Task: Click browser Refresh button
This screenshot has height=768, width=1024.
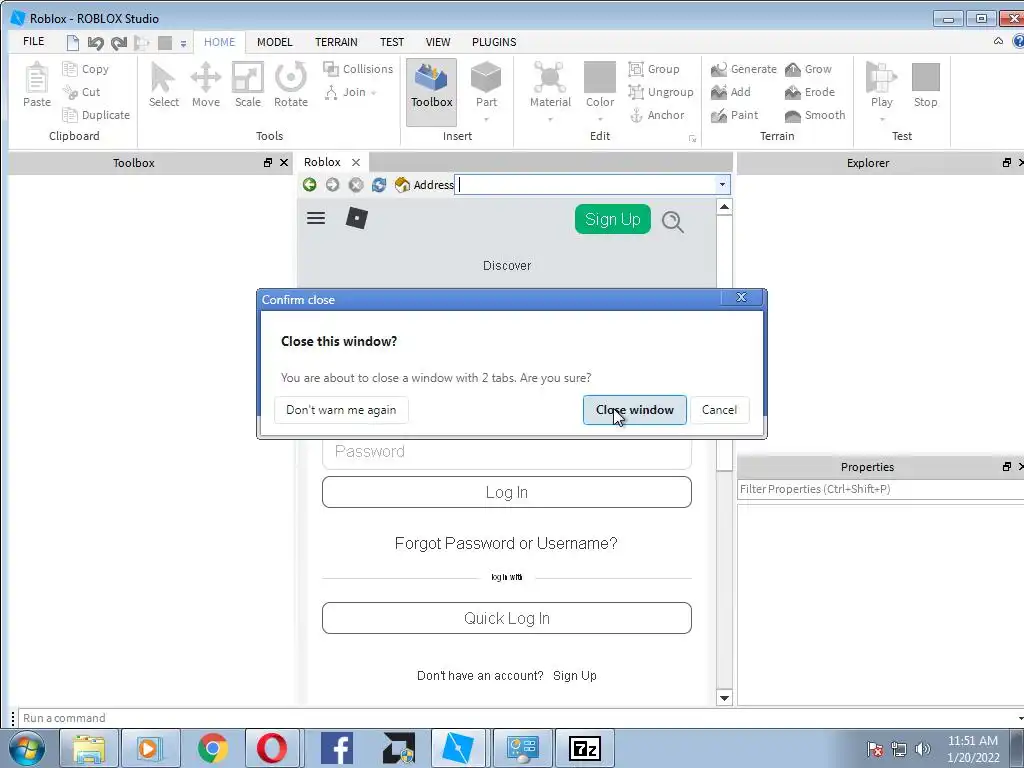Action: (x=379, y=185)
